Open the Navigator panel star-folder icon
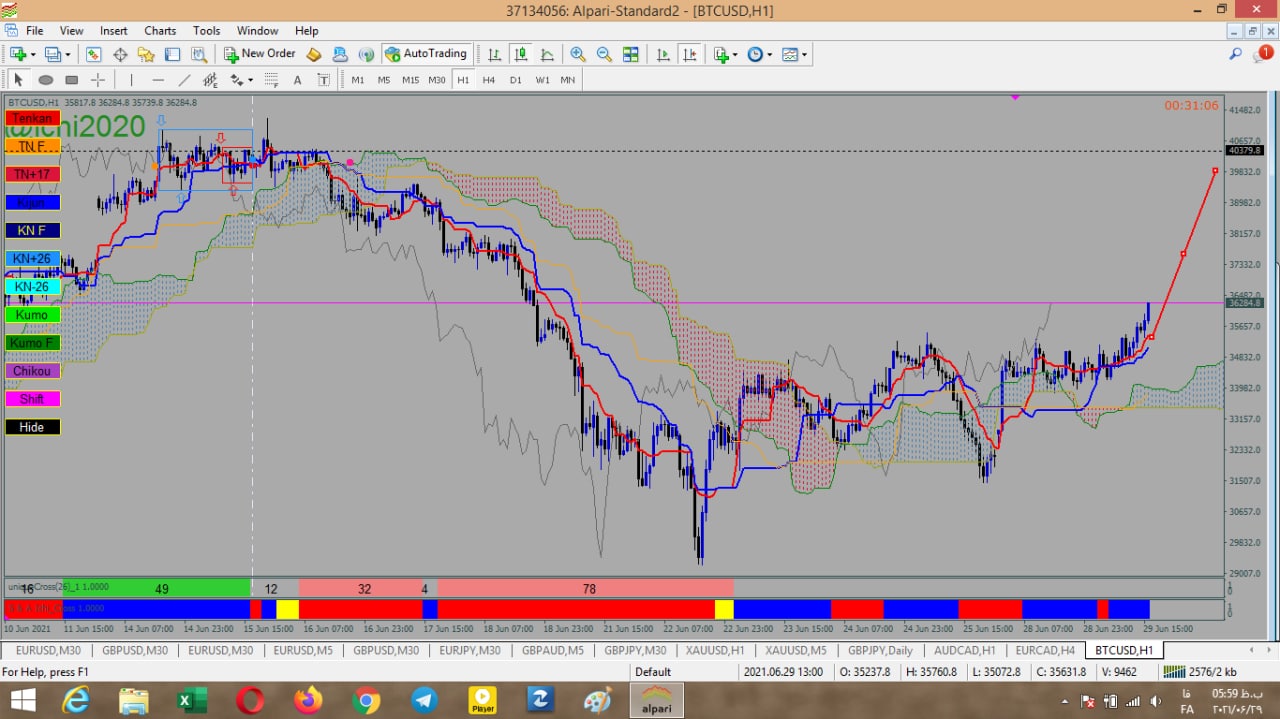Viewport: 1280px width, 719px height. pyautogui.click(x=146, y=54)
